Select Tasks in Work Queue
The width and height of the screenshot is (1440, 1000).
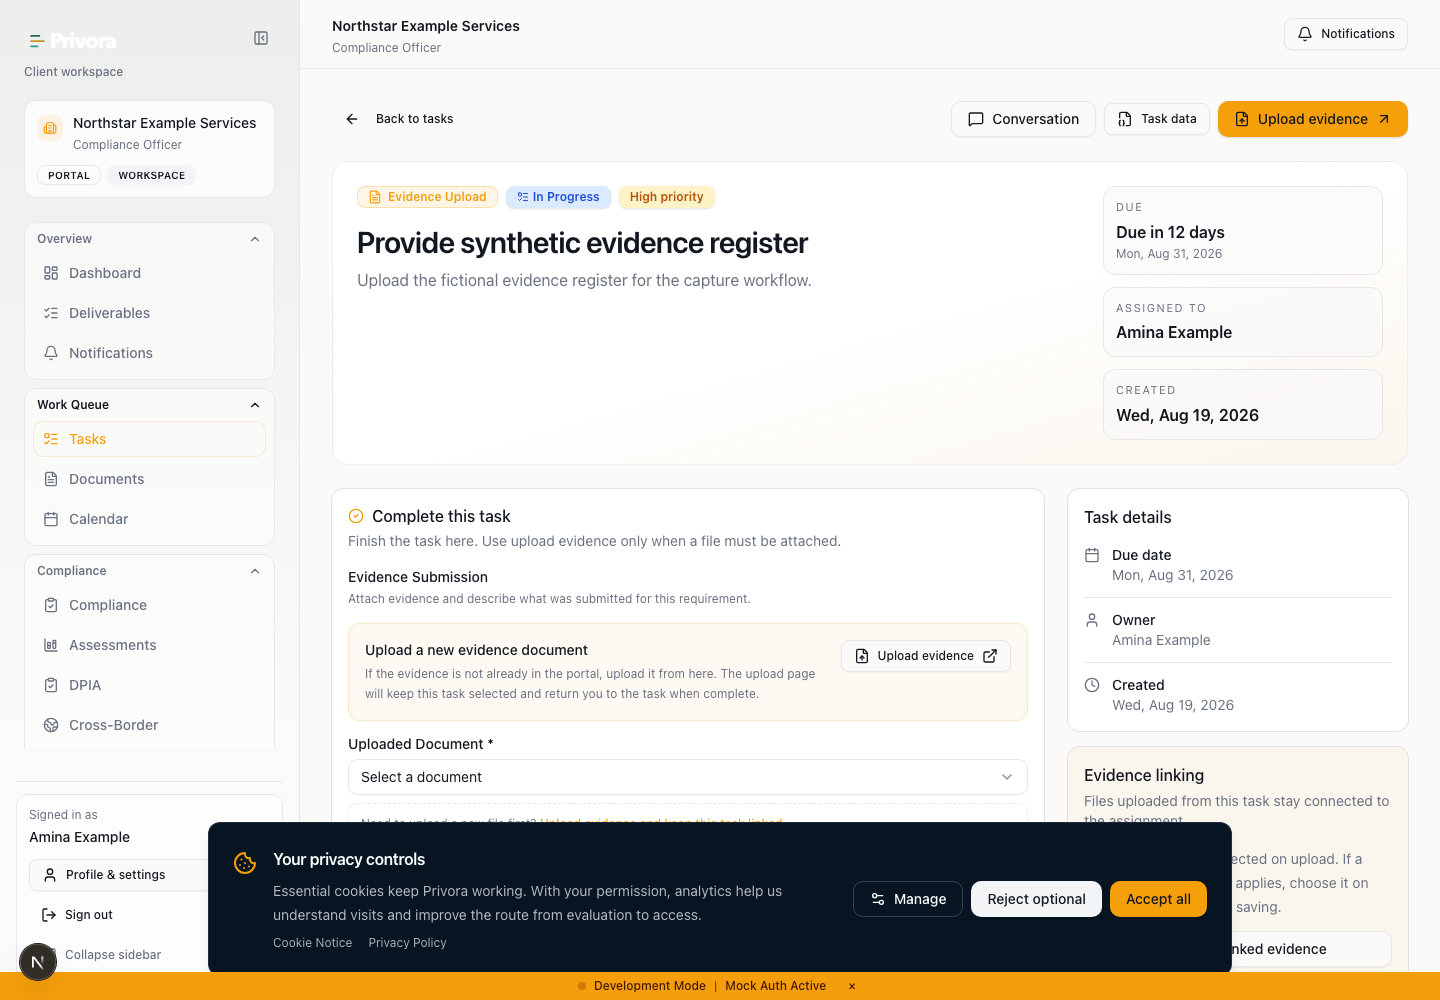point(149,439)
